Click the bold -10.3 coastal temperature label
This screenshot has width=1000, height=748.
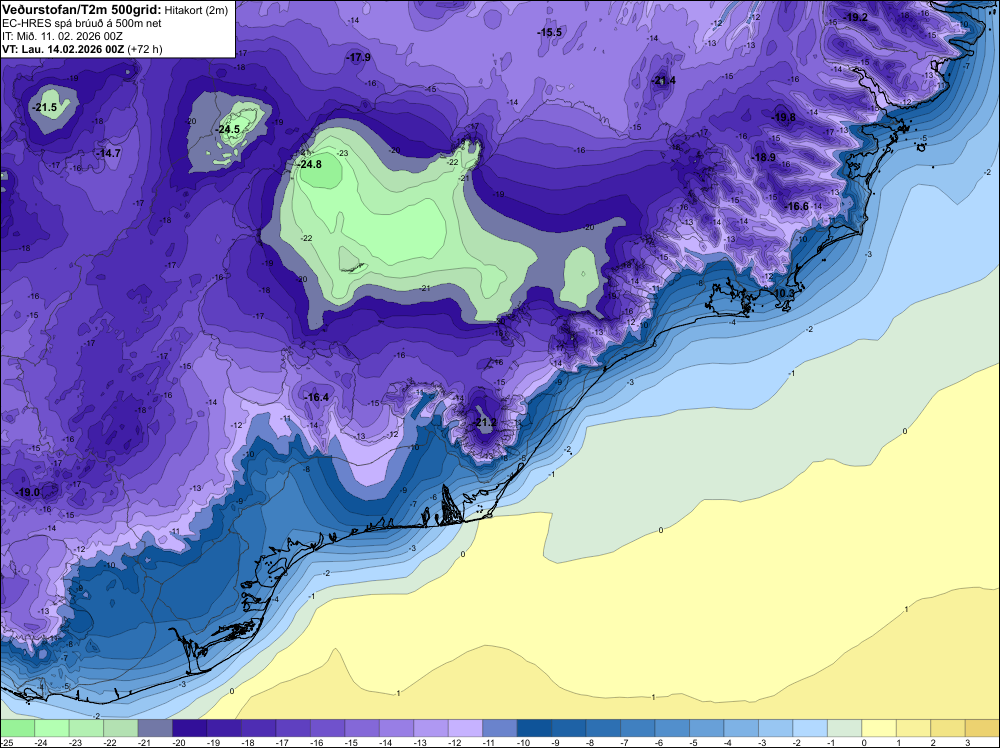(x=783, y=293)
